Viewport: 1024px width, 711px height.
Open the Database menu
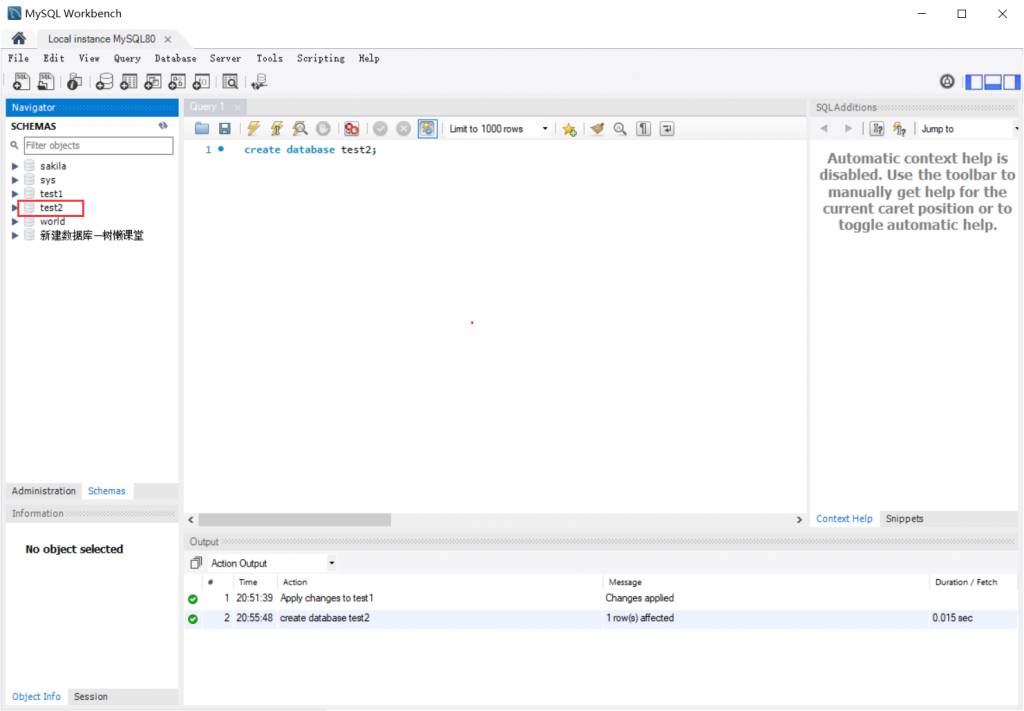(175, 58)
